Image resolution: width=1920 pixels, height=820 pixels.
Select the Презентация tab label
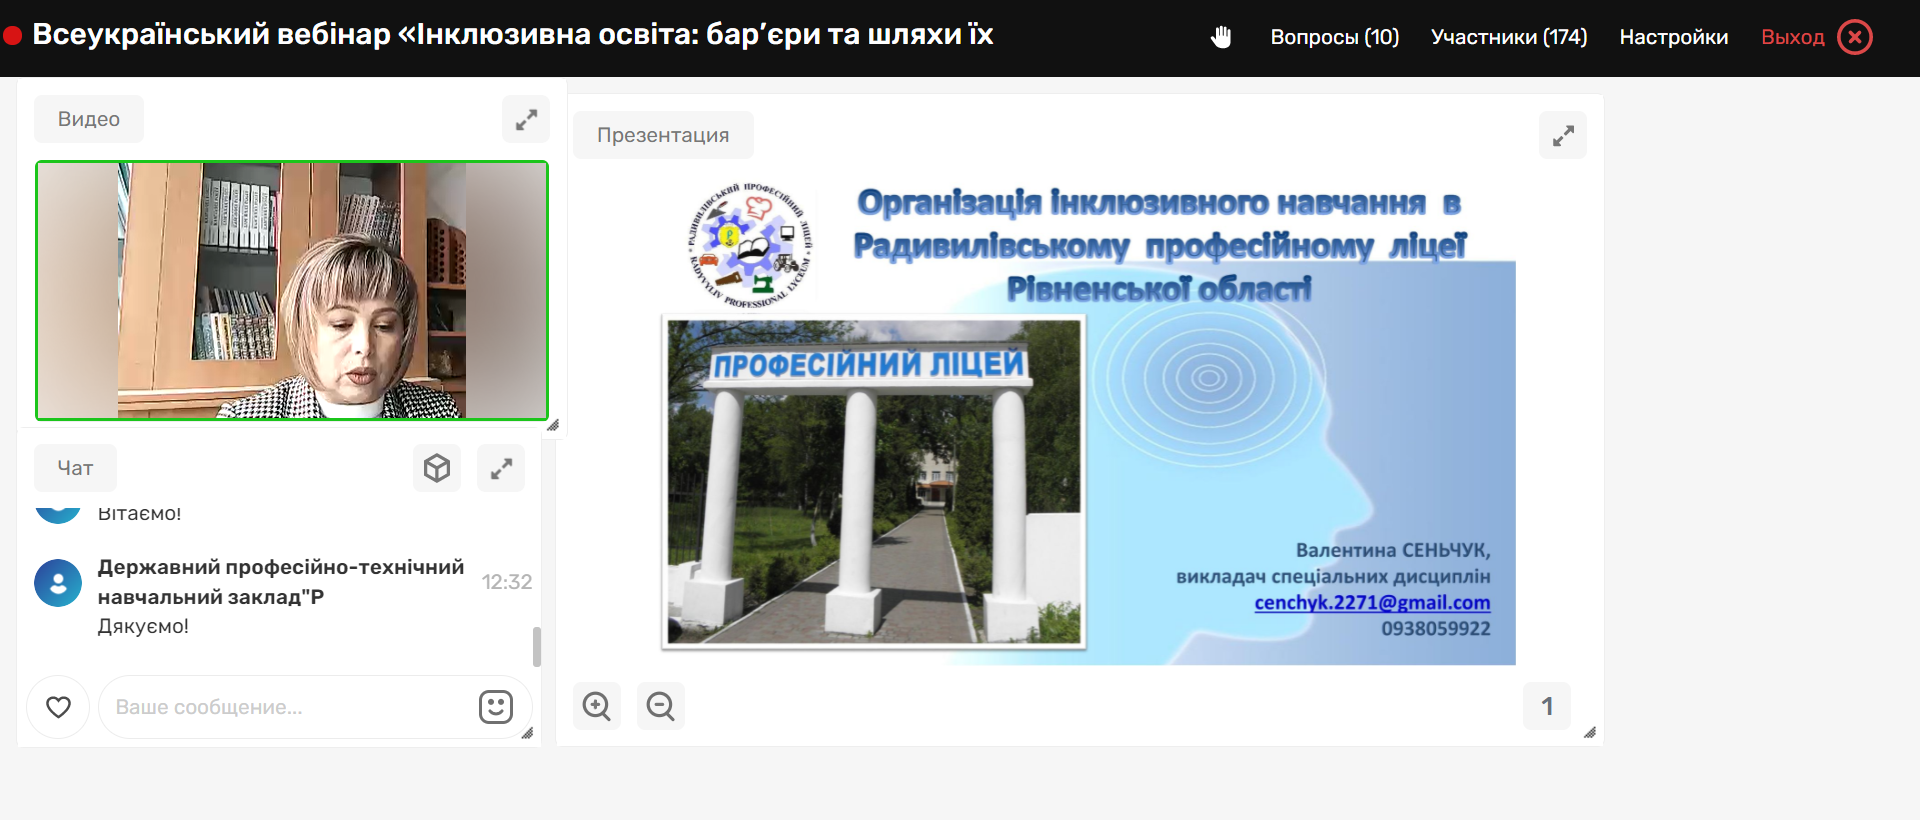click(x=663, y=135)
